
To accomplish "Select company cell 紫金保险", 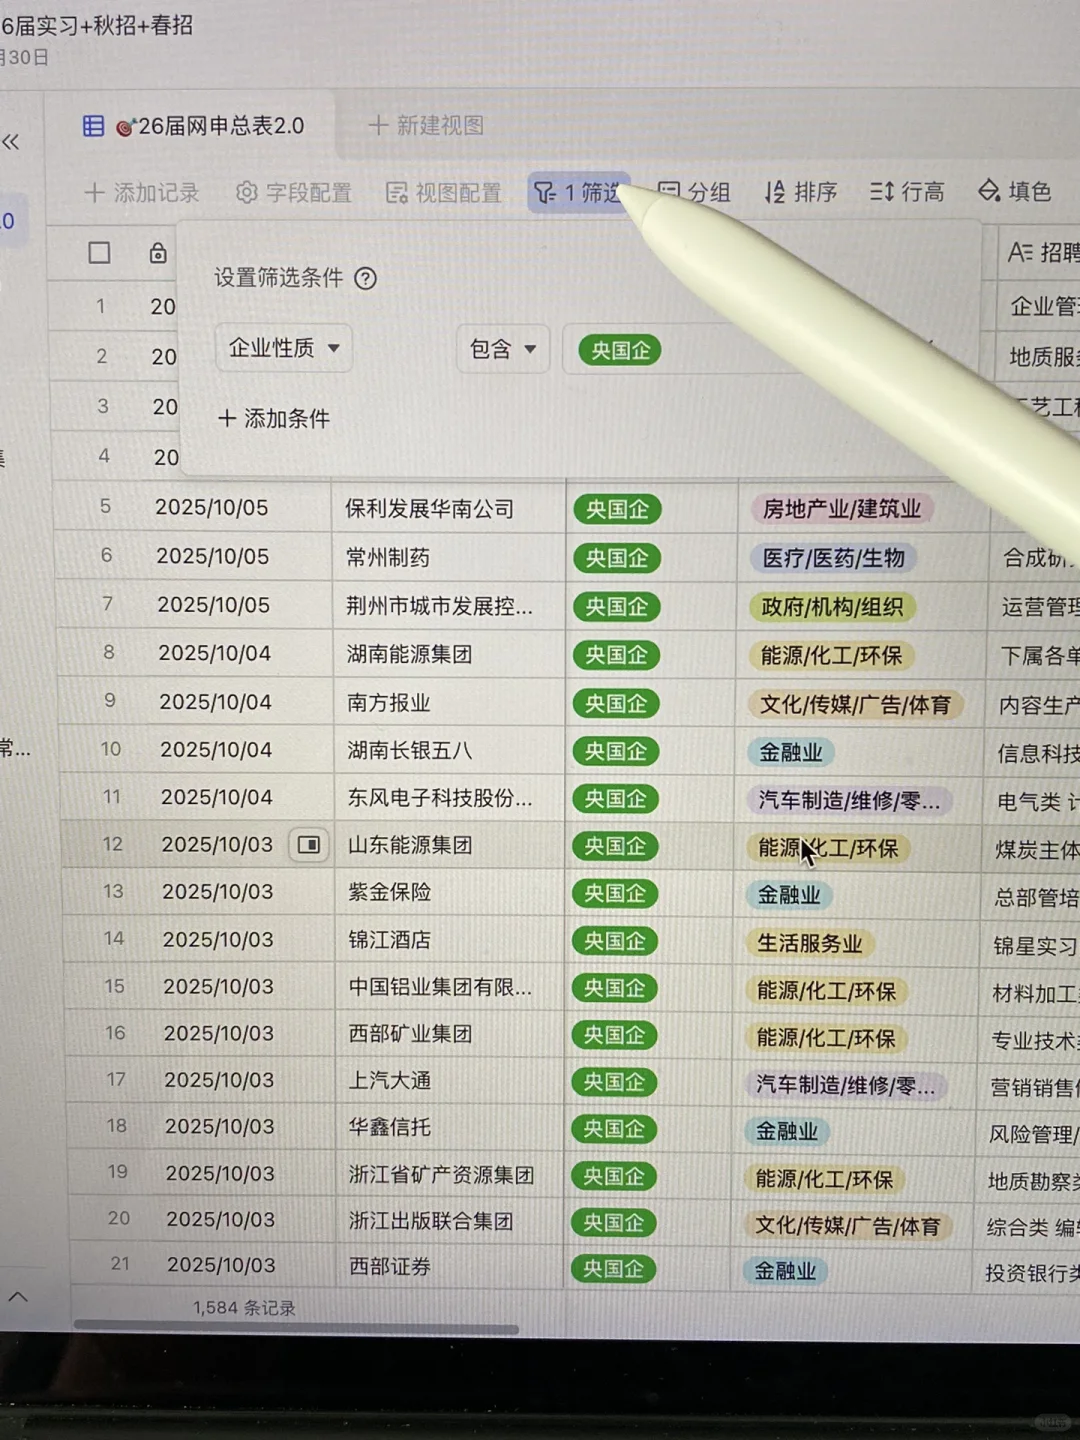I will tap(449, 892).
